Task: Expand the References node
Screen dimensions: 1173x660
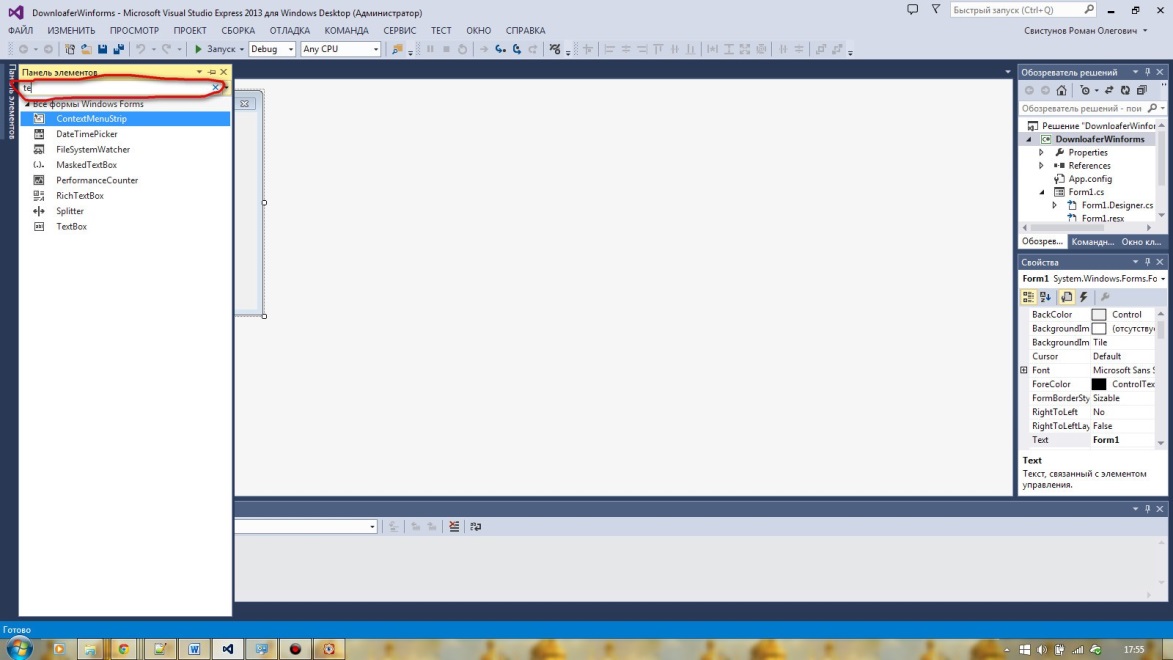Action: 1041,166
